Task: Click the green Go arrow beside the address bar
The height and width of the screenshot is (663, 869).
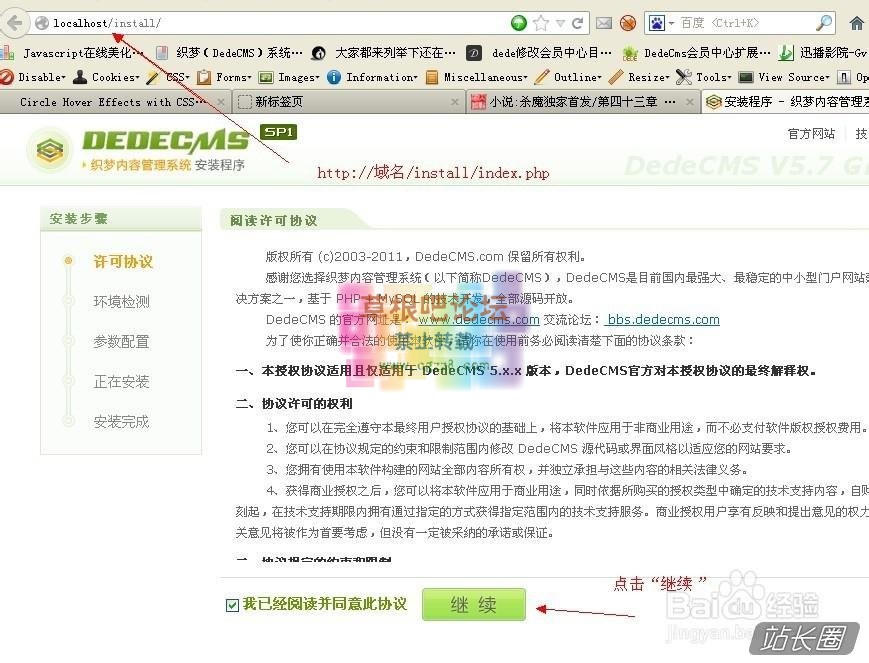Action: pos(519,22)
